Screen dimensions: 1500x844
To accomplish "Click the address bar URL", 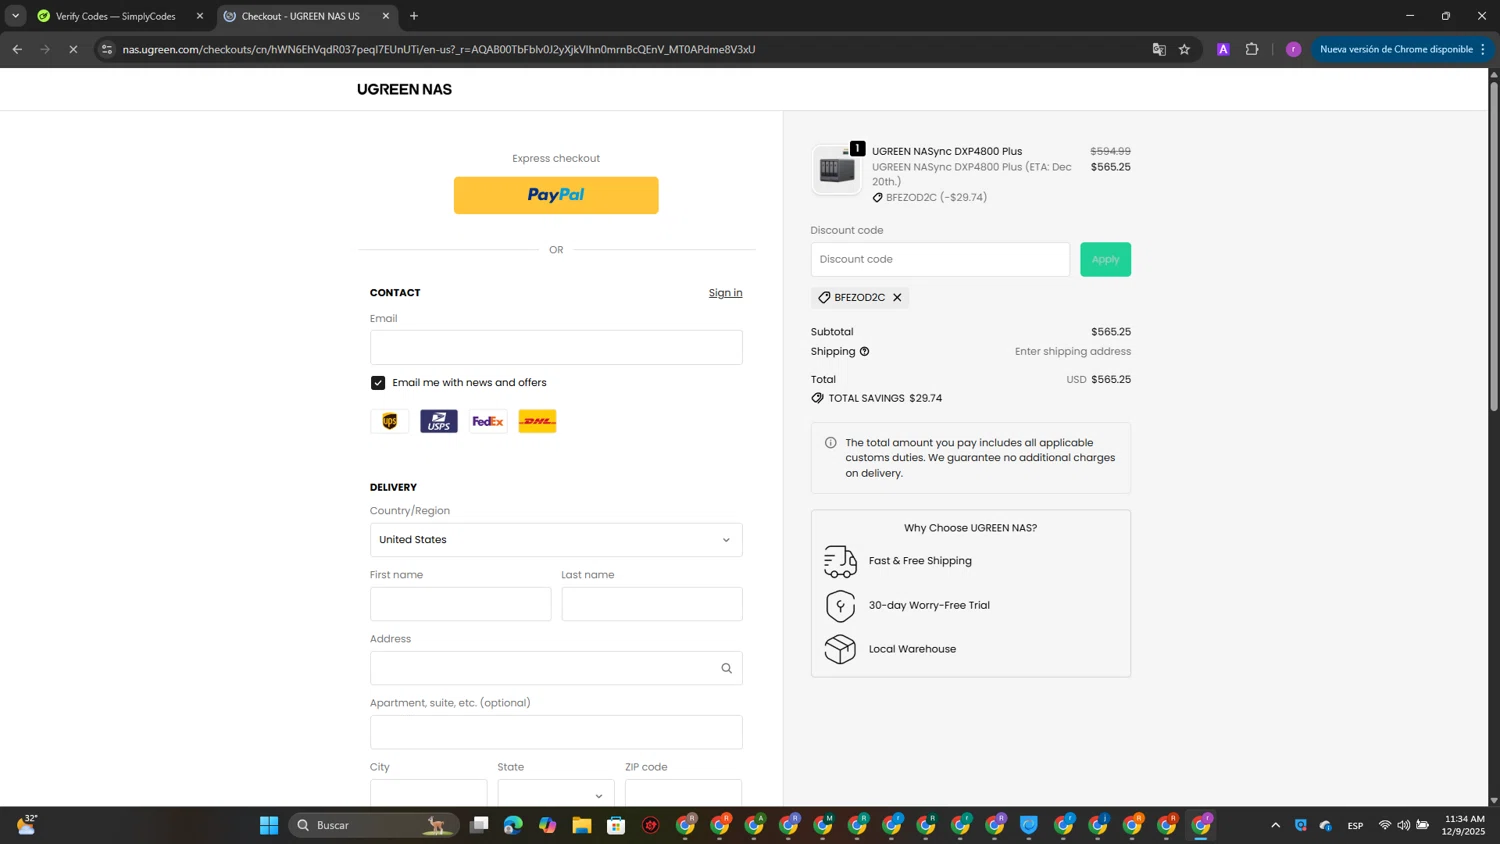I will (438, 49).
